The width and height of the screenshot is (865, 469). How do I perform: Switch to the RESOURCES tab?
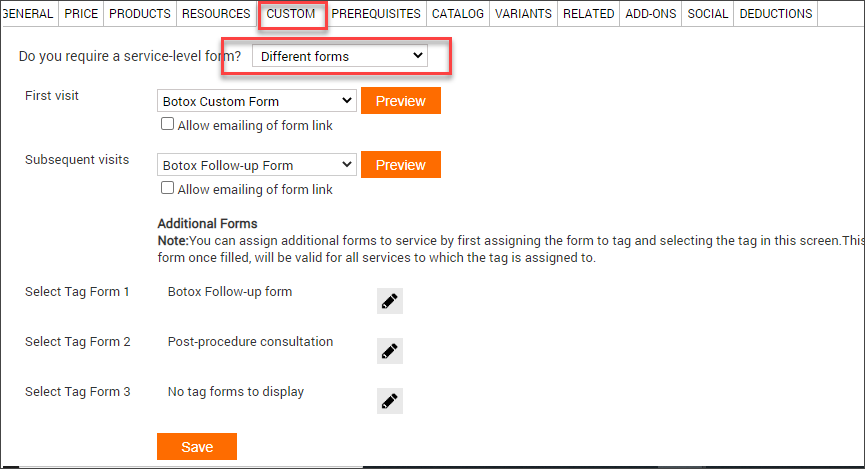click(216, 13)
